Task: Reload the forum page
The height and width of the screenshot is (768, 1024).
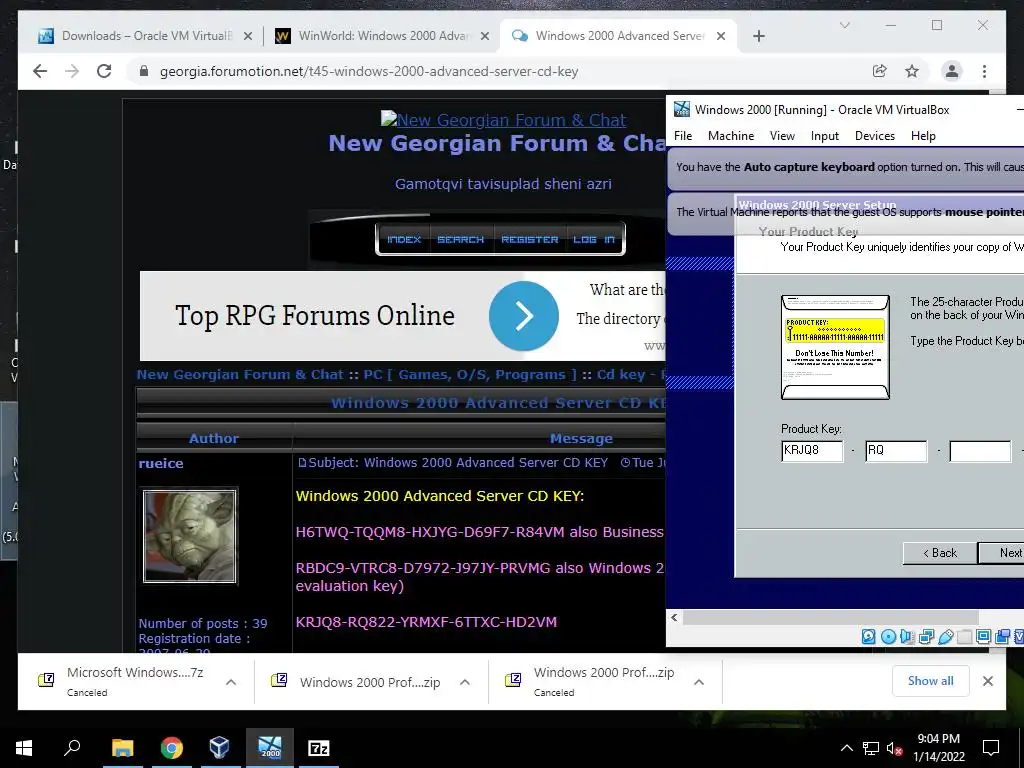Action: (104, 71)
